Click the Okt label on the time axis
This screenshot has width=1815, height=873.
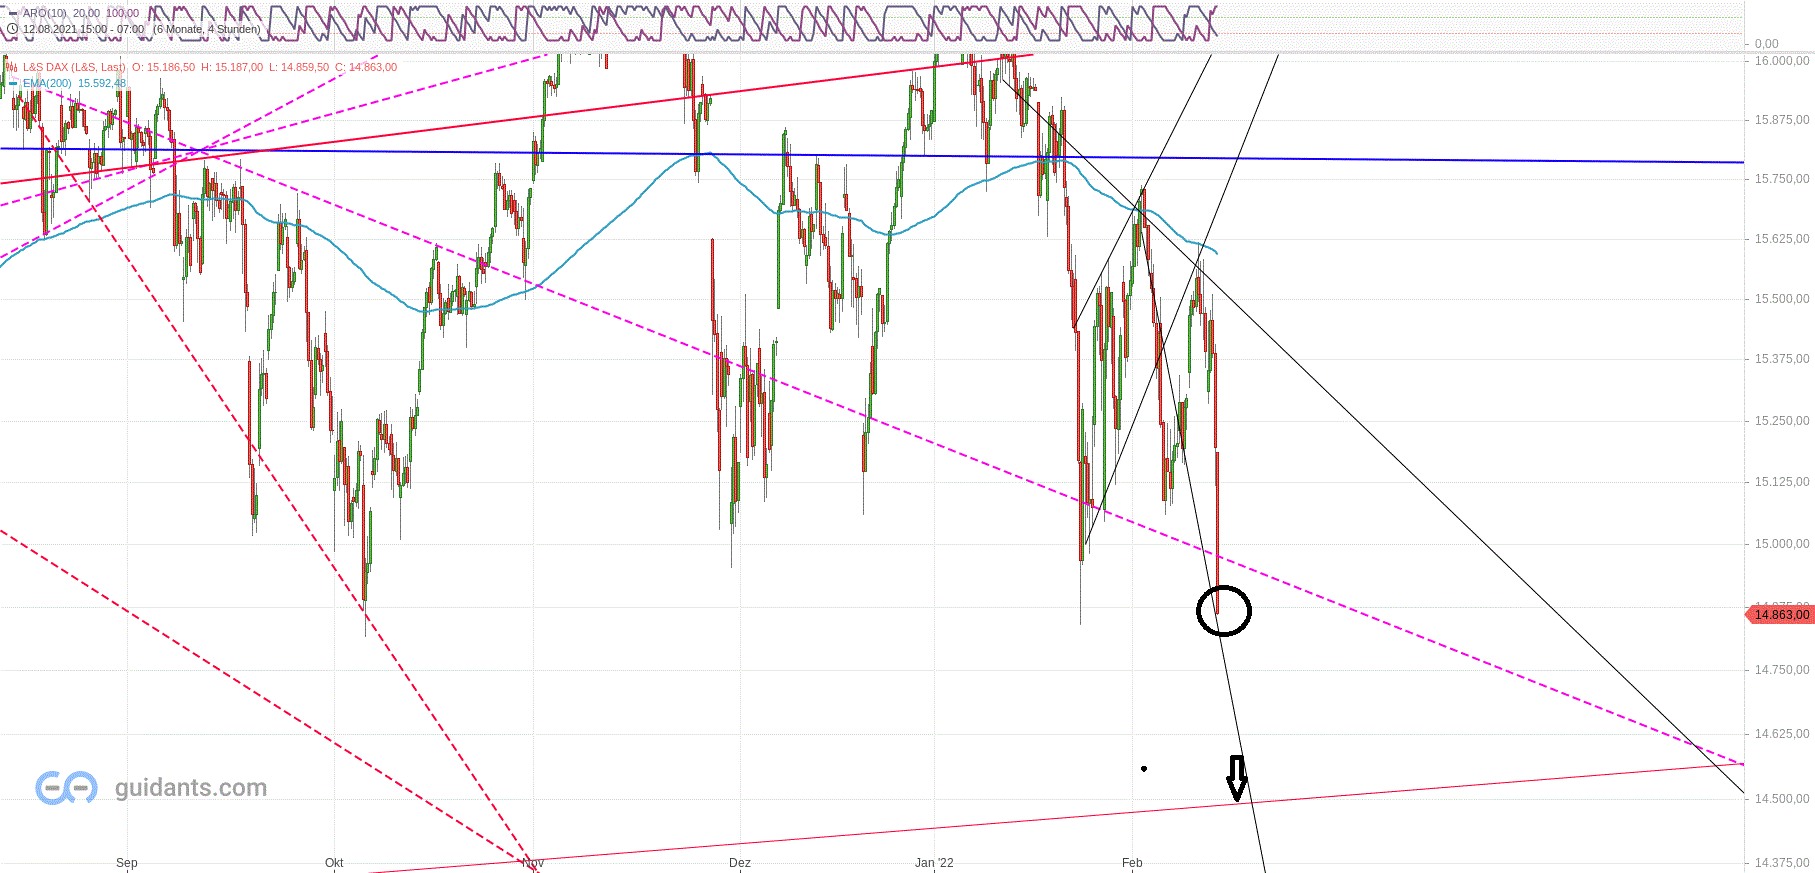[x=334, y=863]
